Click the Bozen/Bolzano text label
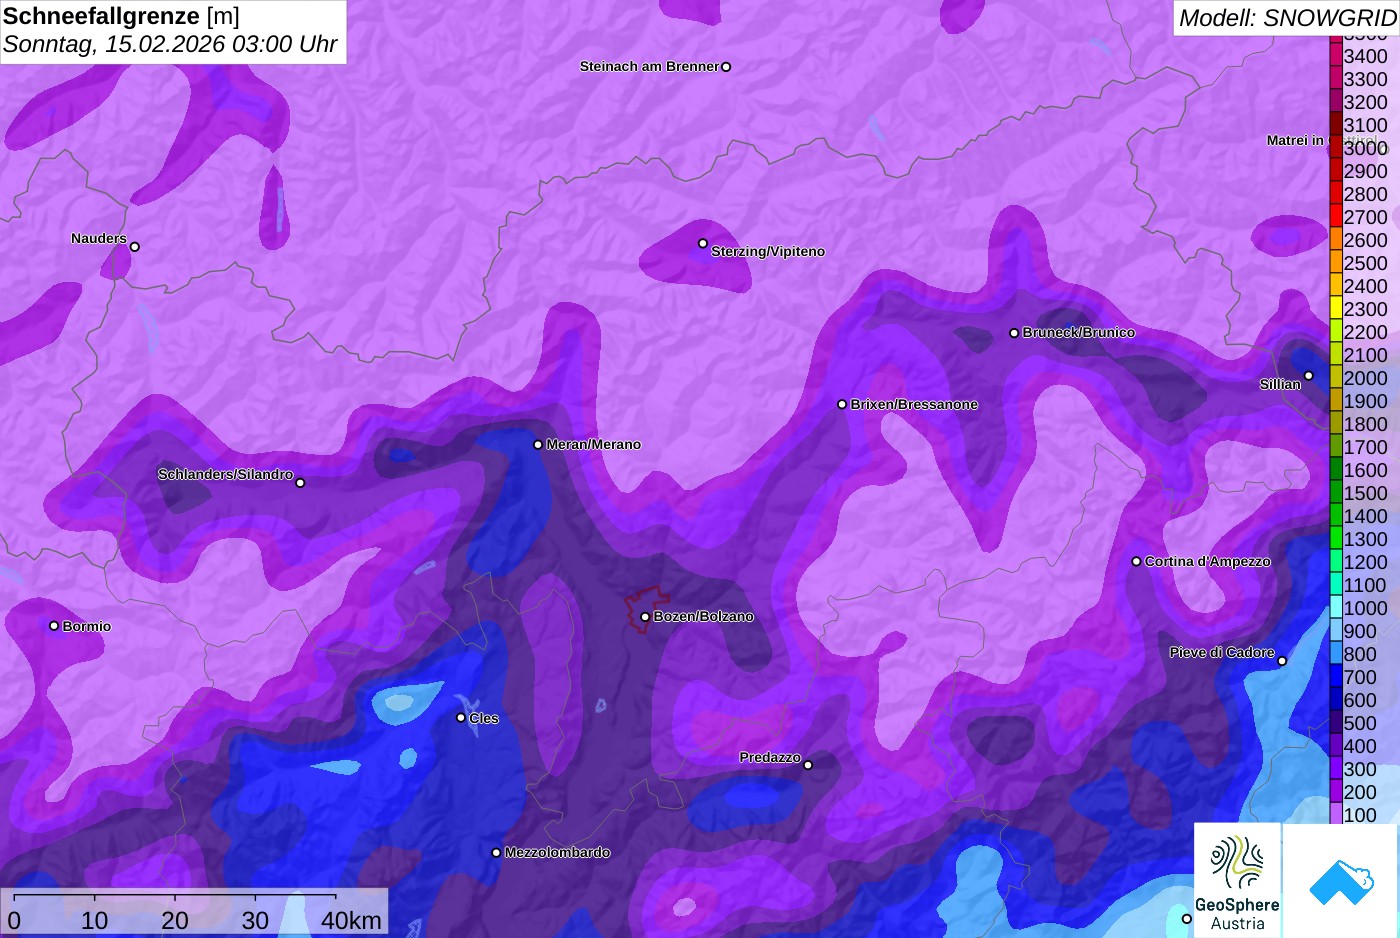1400x938 pixels. 703,617
